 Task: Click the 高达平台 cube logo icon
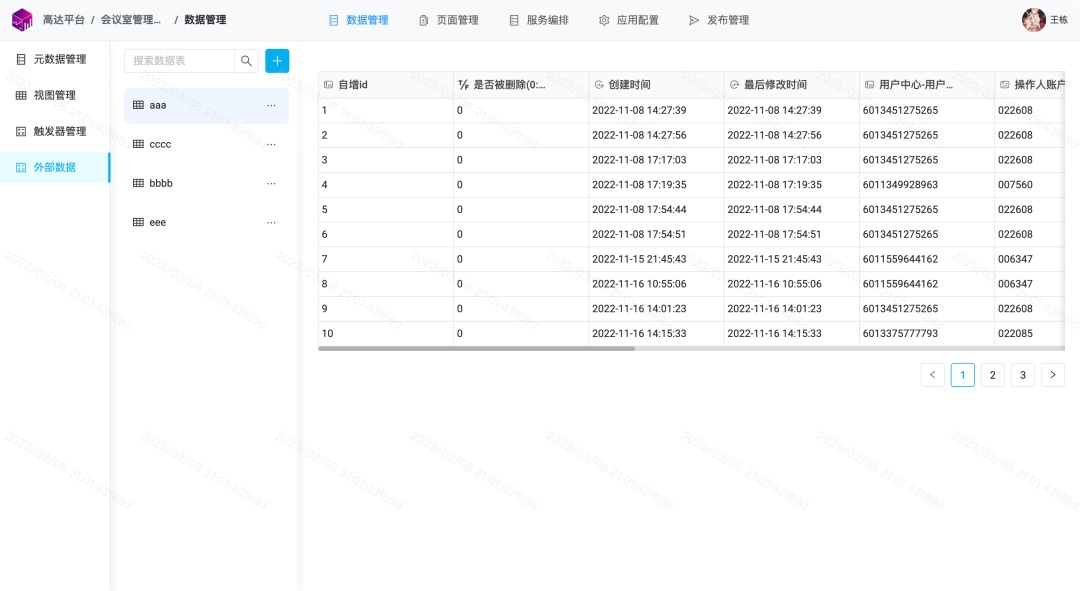point(22,20)
